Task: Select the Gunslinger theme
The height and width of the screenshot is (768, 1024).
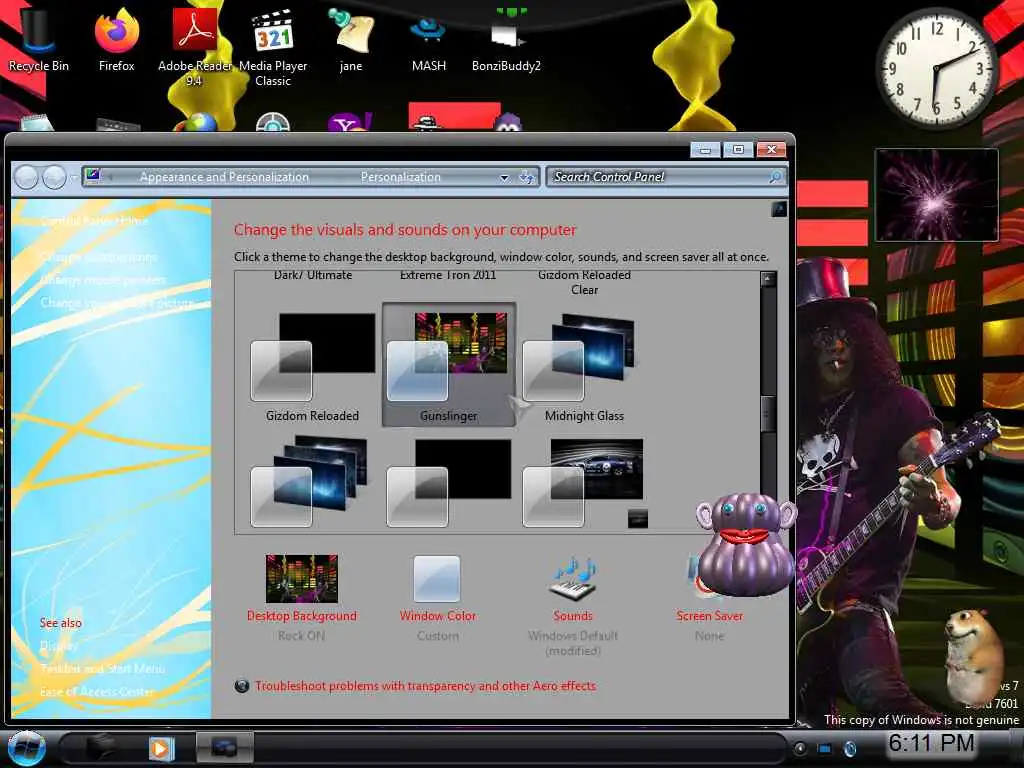Action: click(449, 364)
